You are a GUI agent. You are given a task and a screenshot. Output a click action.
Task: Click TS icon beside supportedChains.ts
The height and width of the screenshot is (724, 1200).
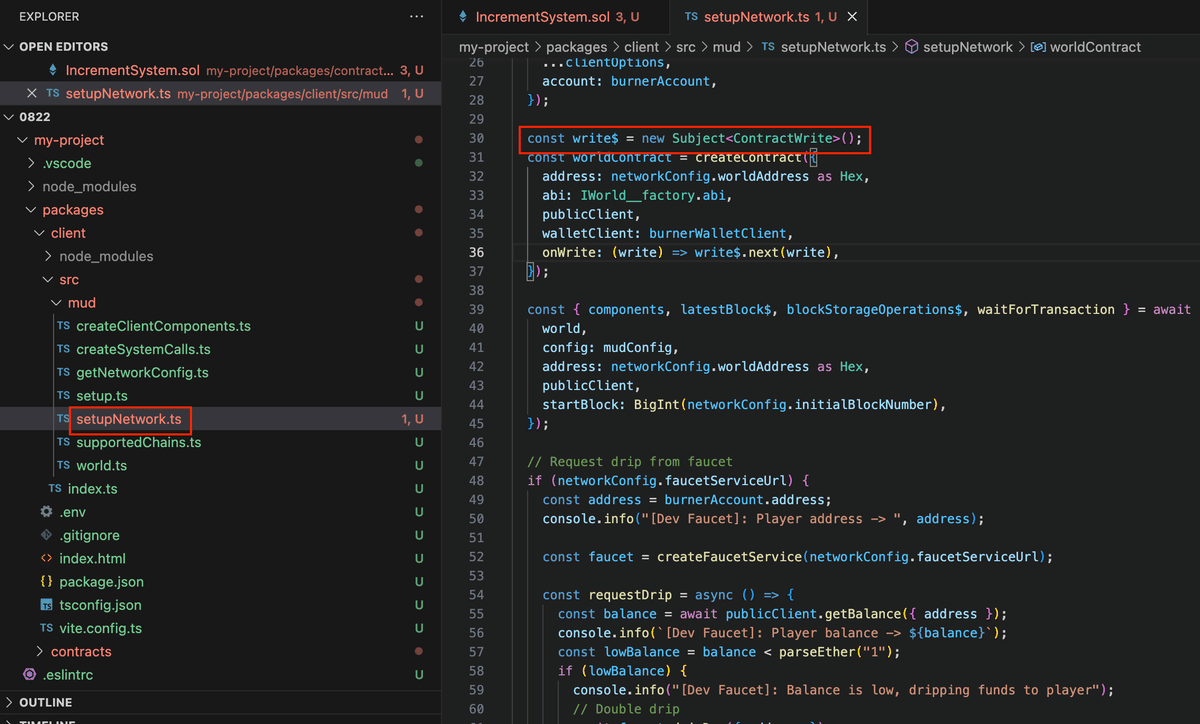64,442
